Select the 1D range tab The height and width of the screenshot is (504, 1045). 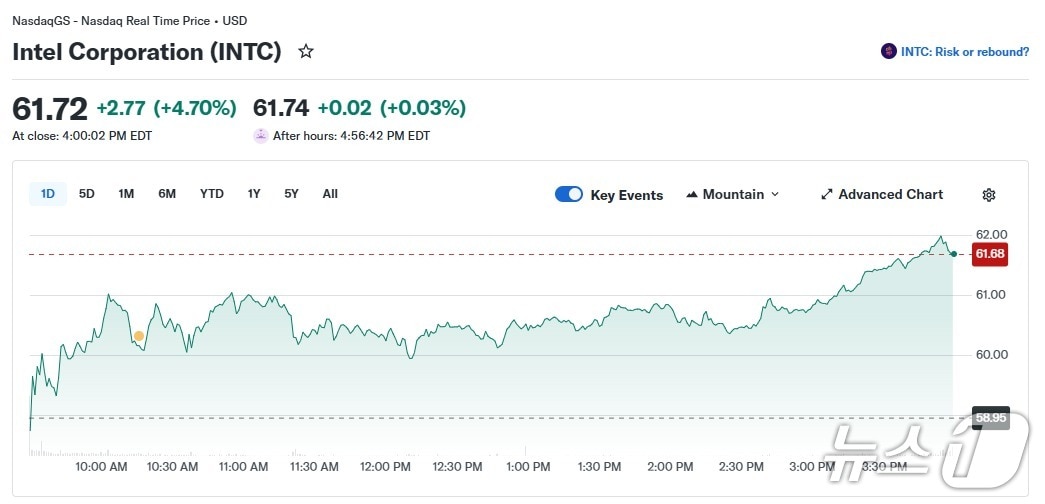click(48, 194)
